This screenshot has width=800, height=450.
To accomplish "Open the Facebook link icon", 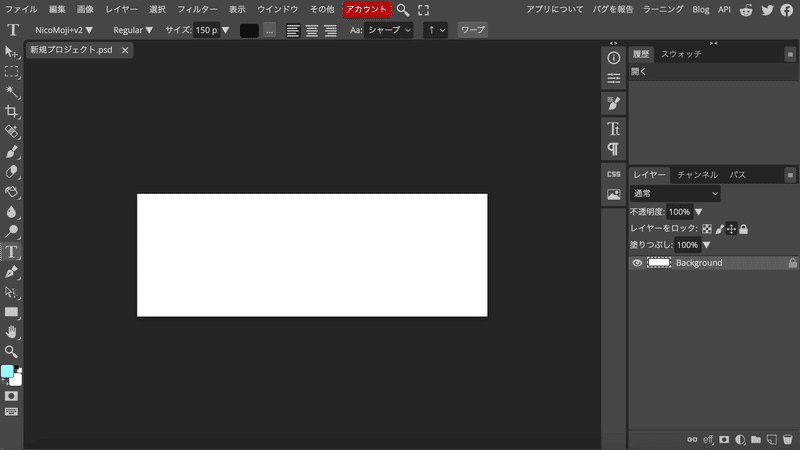I will 787,10.
